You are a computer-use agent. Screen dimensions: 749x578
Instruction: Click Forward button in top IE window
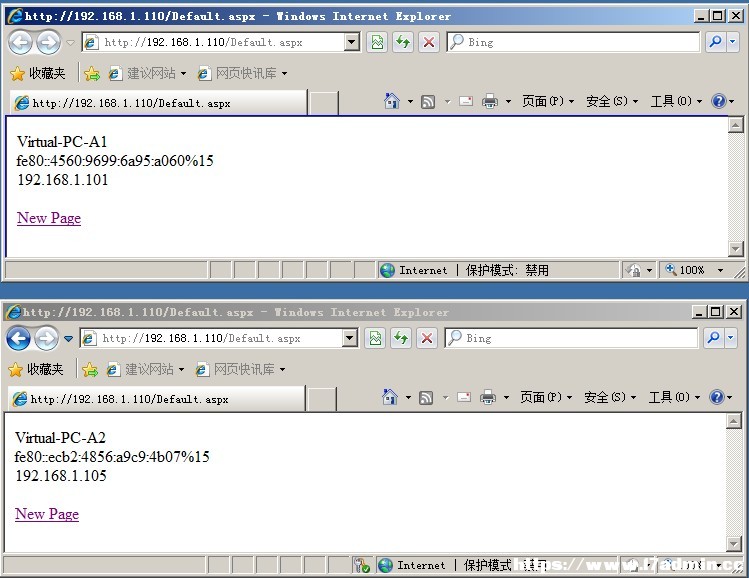(49, 43)
